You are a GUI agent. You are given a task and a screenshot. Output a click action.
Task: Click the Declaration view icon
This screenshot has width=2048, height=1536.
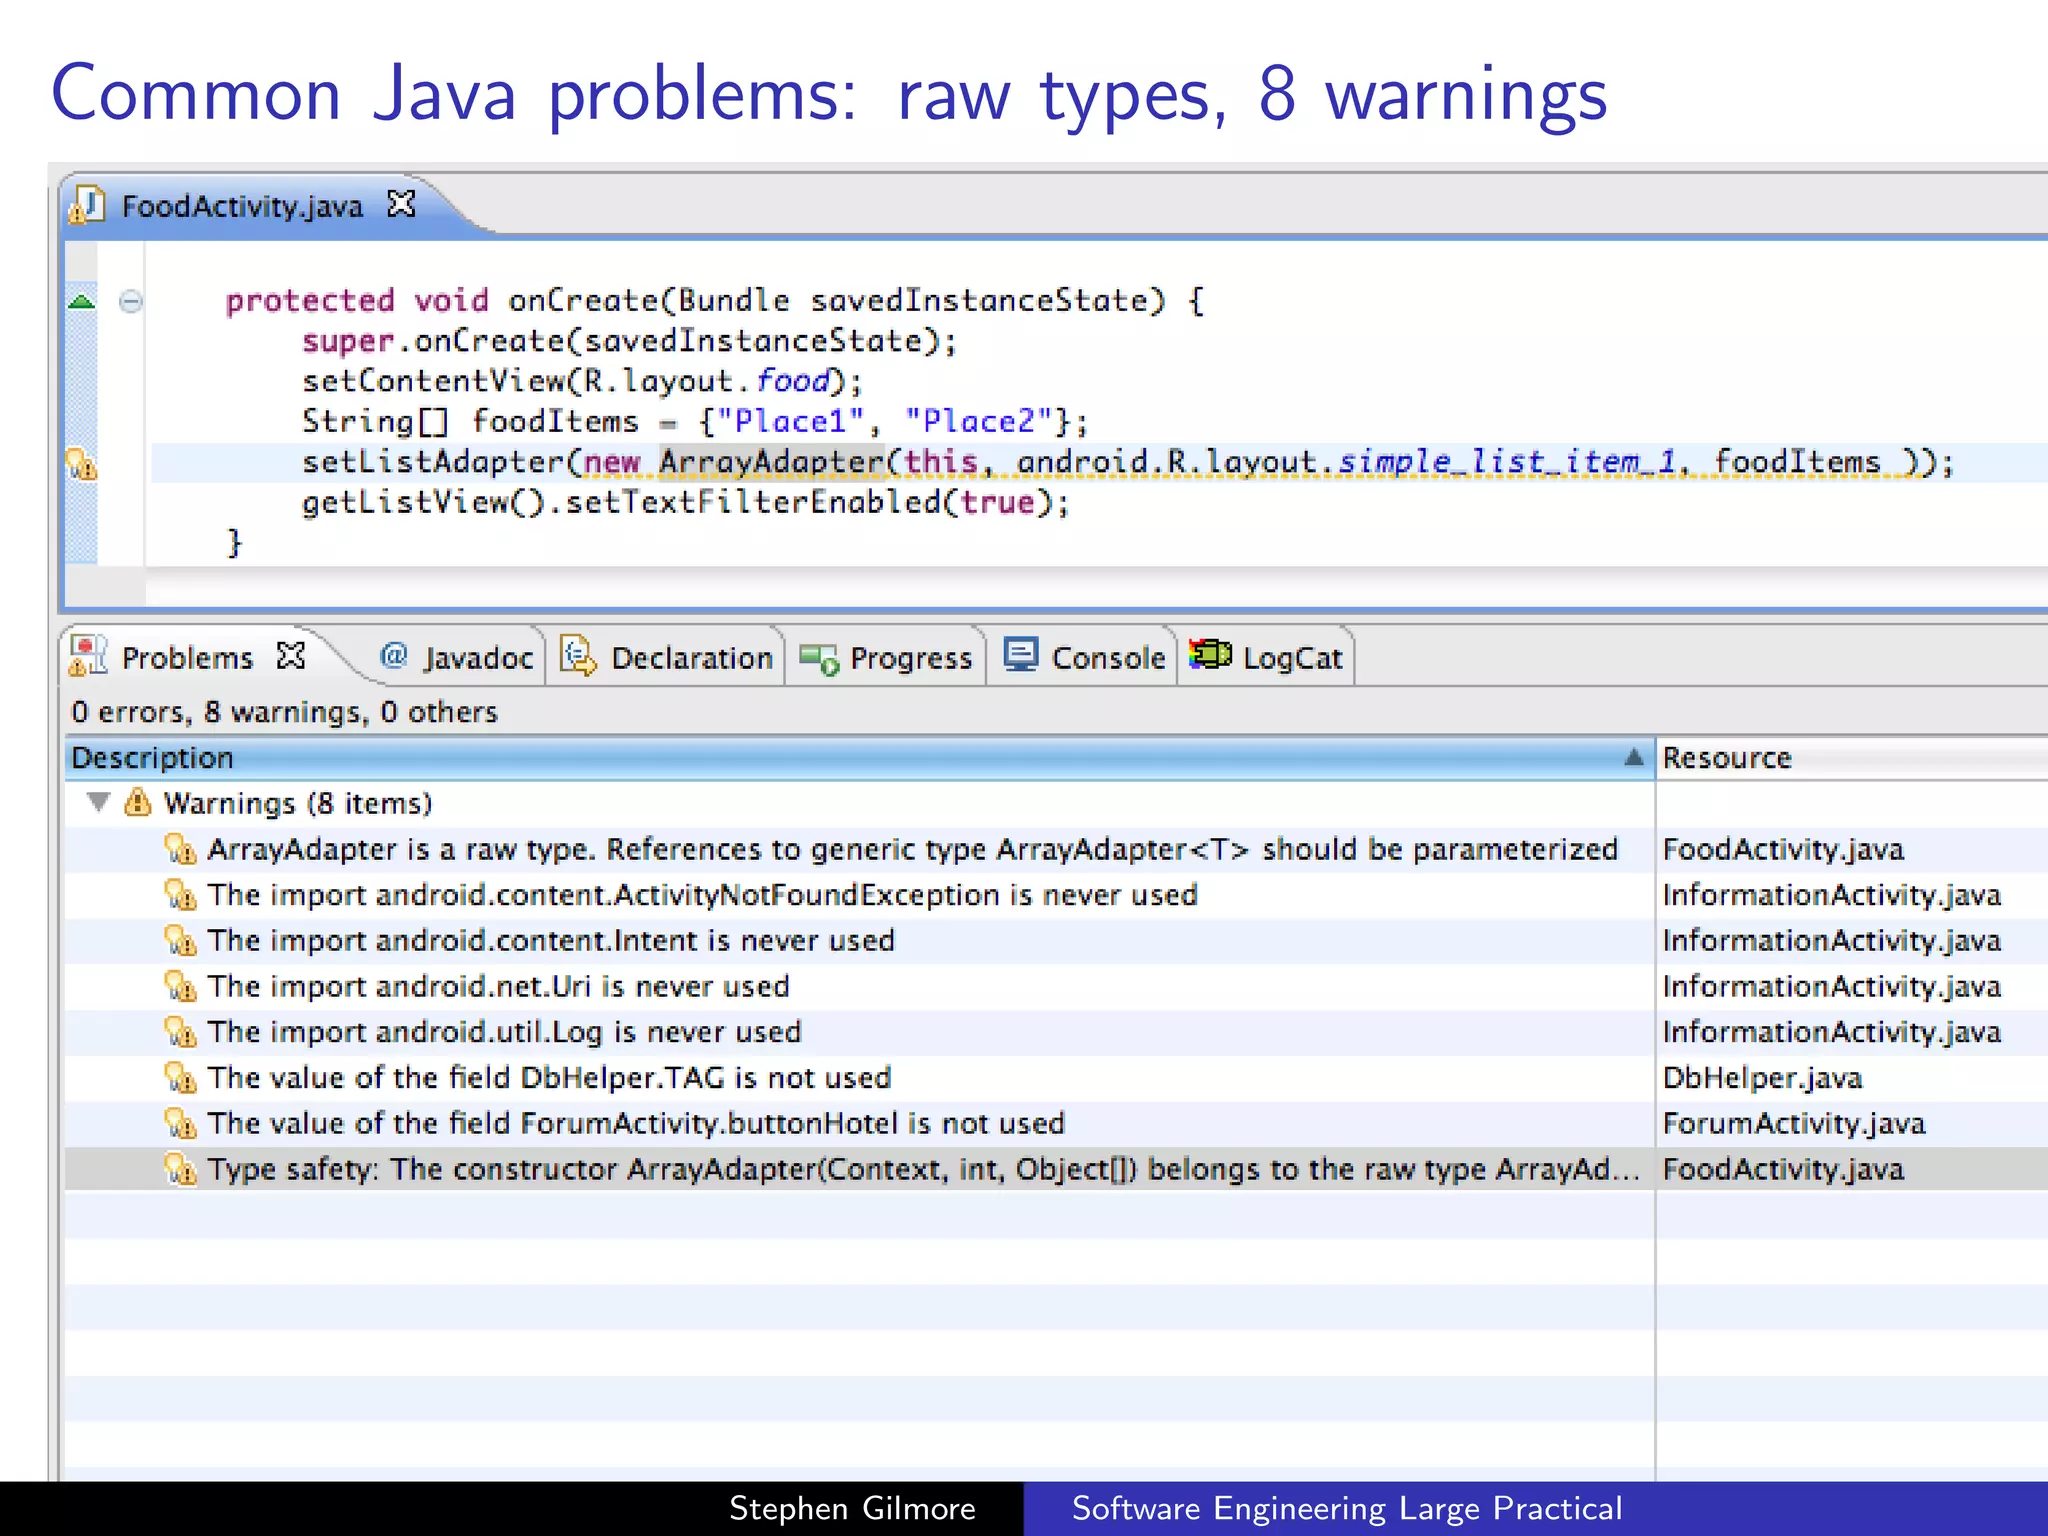tap(578, 656)
